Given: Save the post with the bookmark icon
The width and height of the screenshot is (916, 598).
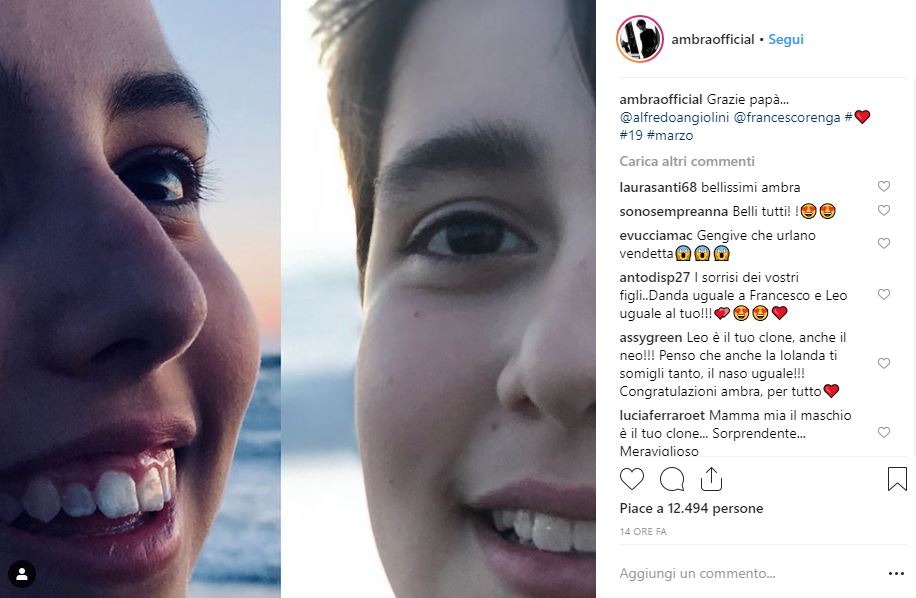Looking at the screenshot, I should 897,479.
